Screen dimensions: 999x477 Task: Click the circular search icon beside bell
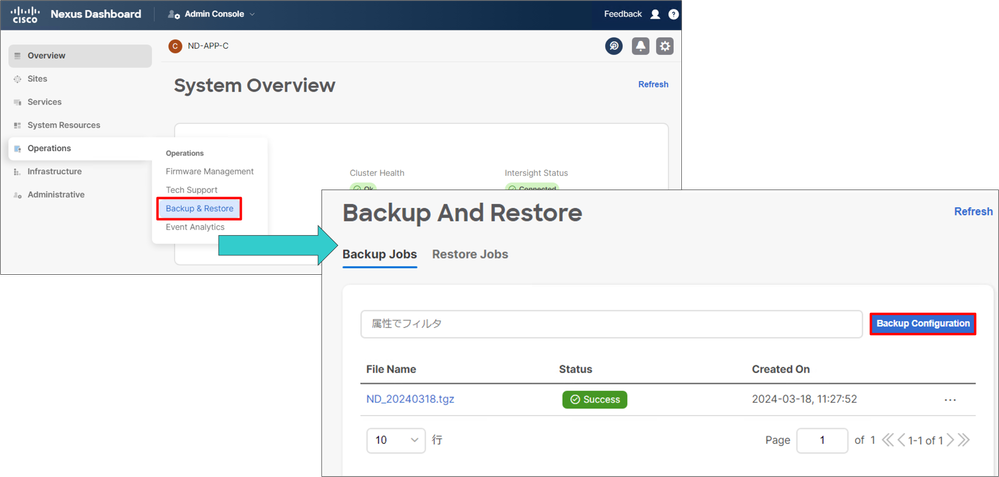pos(614,46)
